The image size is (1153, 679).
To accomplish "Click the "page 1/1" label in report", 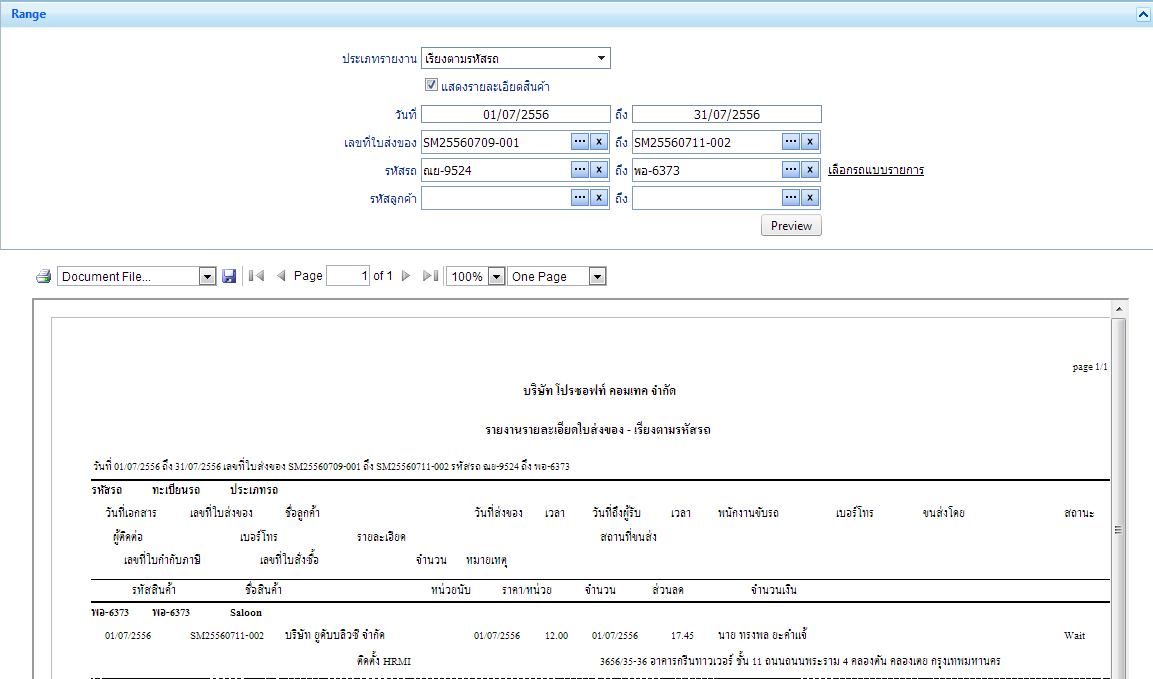I will pos(1090,366).
